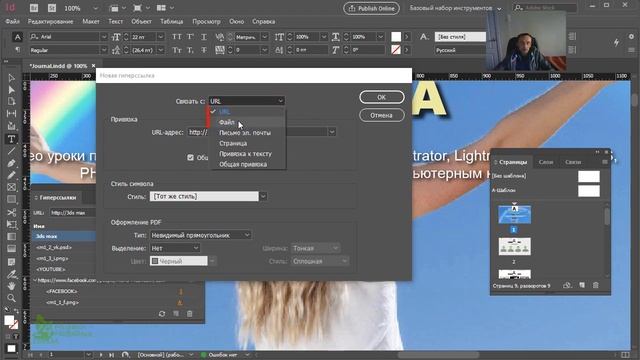Click the stroke none swatch in control bar
This screenshot has height=360, width=640.
tap(396, 50)
